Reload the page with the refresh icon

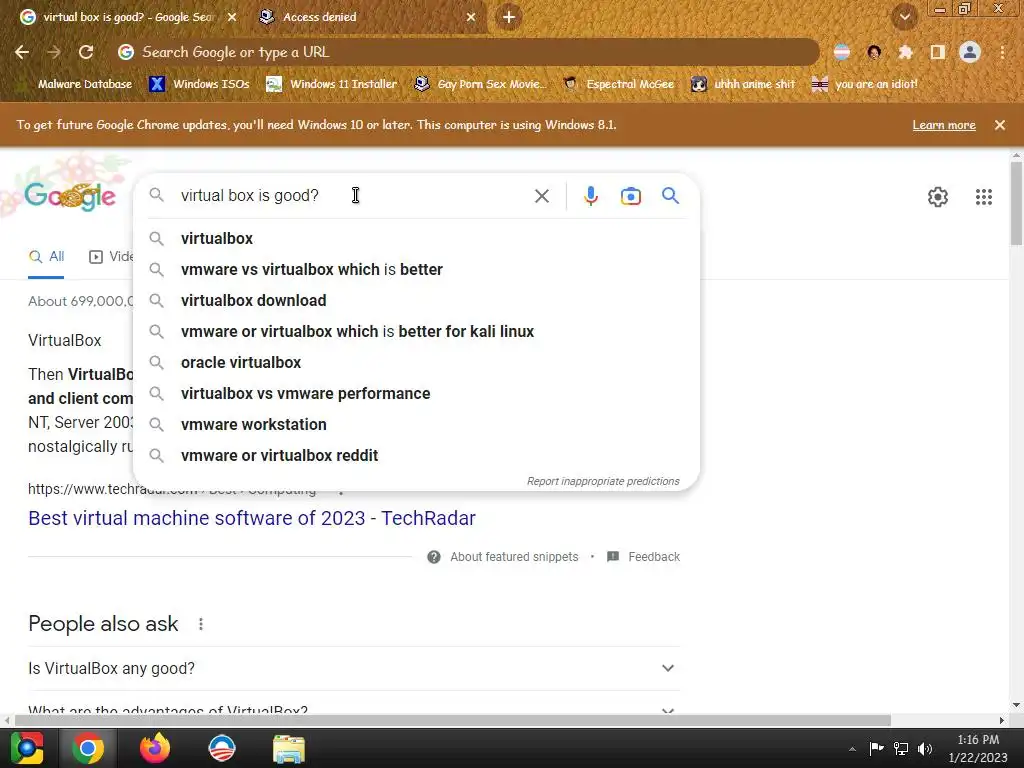[x=86, y=52]
